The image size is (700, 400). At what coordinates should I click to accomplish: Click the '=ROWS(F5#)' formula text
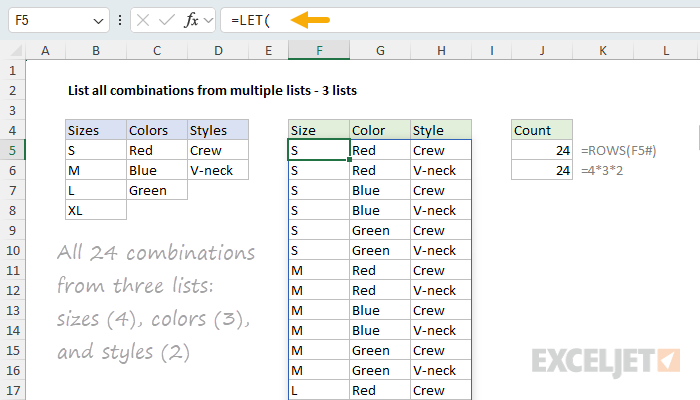(x=618, y=151)
